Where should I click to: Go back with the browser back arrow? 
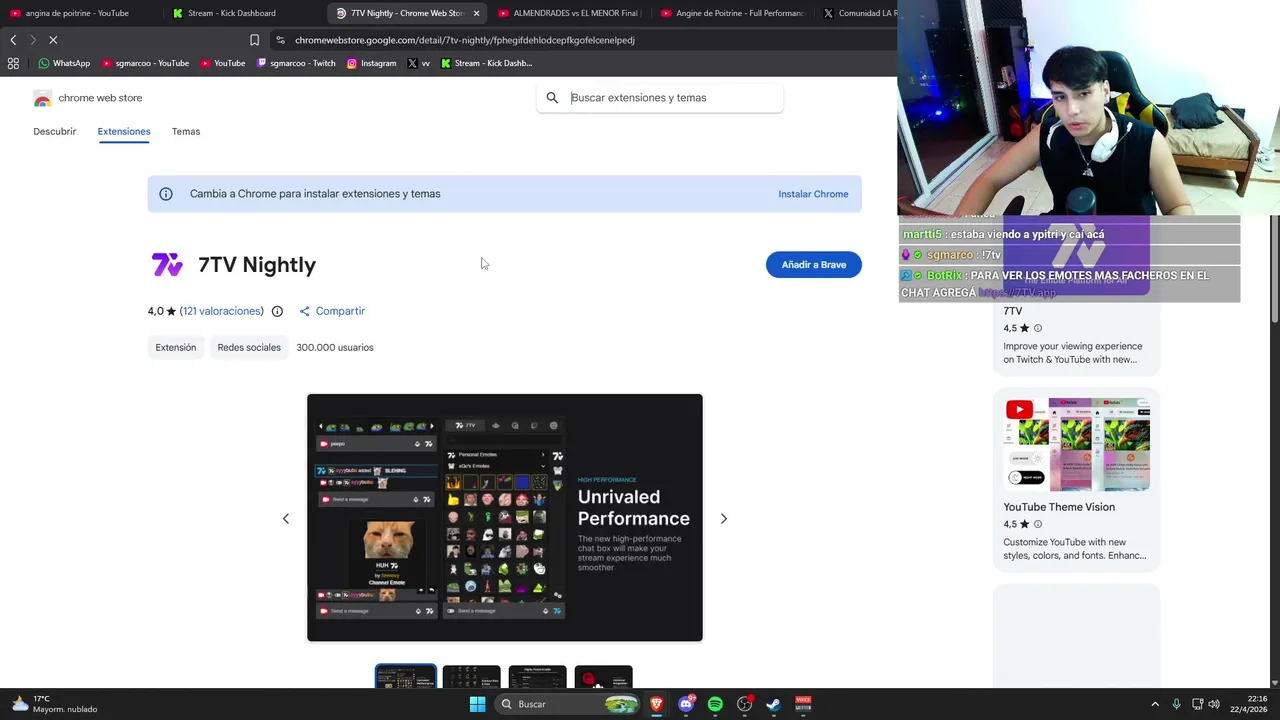coord(13,40)
